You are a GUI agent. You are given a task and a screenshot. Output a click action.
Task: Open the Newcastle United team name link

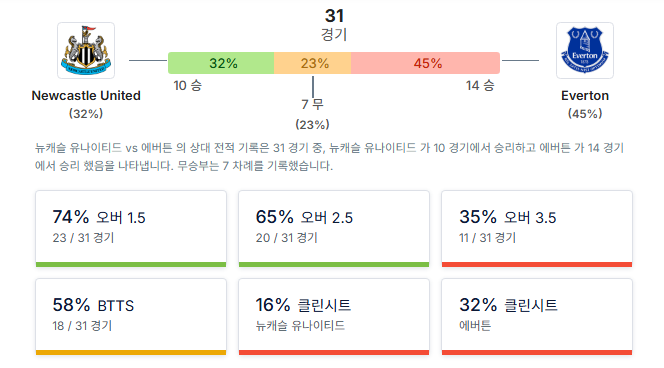coord(86,96)
